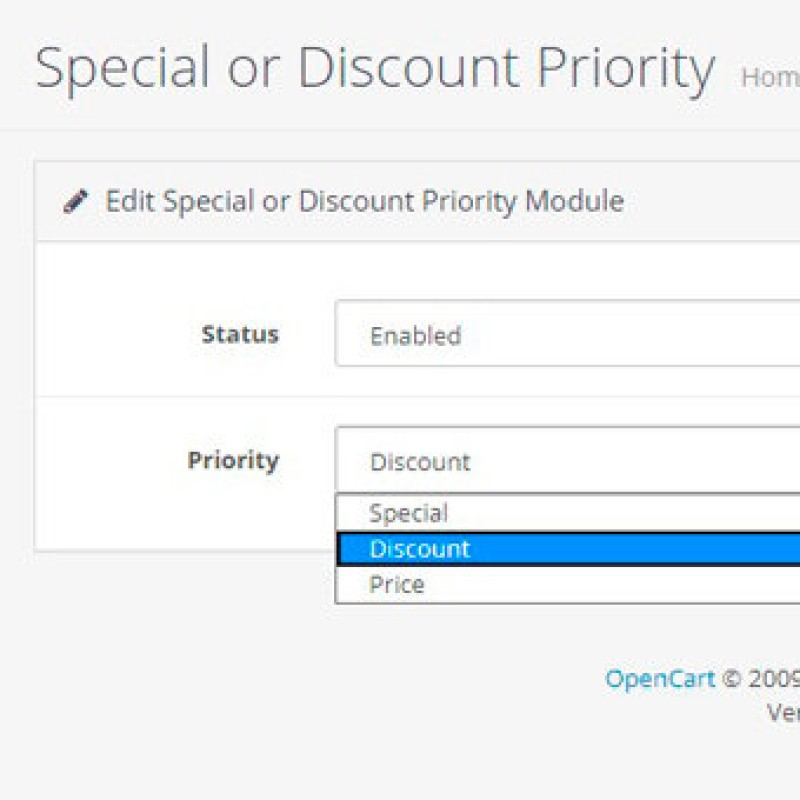Click the "Edit Special or Discount Priority Module" heading
Image resolution: width=800 pixels, height=800 pixels.
[x=364, y=201]
